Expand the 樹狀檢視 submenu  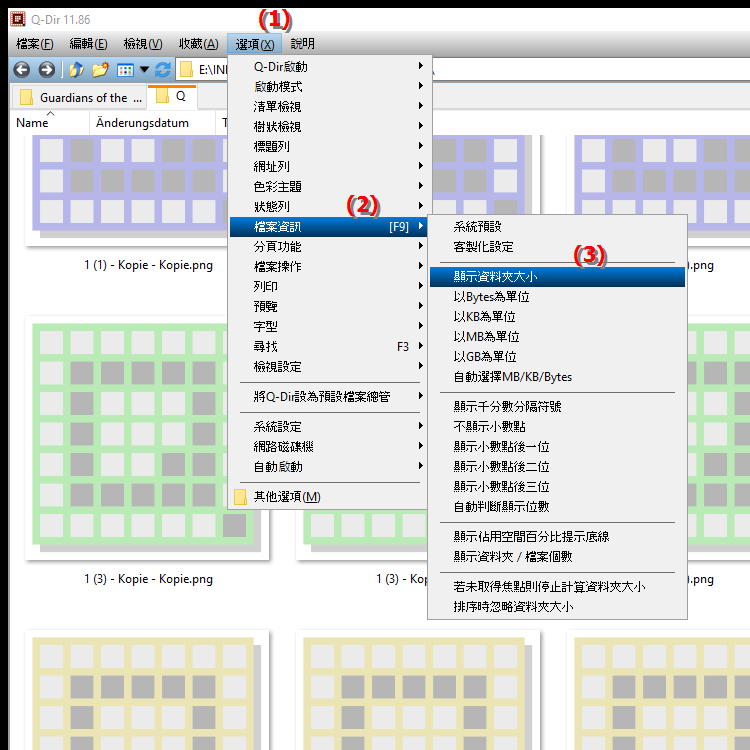[330, 127]
